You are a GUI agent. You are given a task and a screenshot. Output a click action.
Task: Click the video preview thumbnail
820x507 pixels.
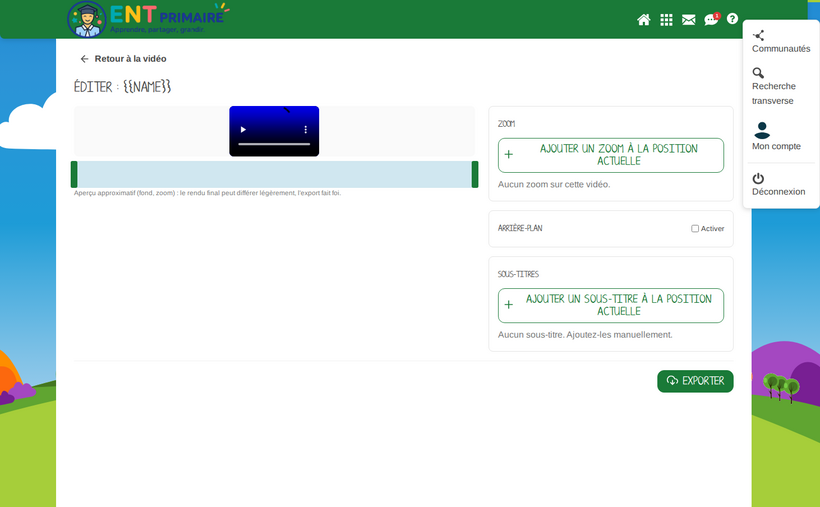point(274,131)
